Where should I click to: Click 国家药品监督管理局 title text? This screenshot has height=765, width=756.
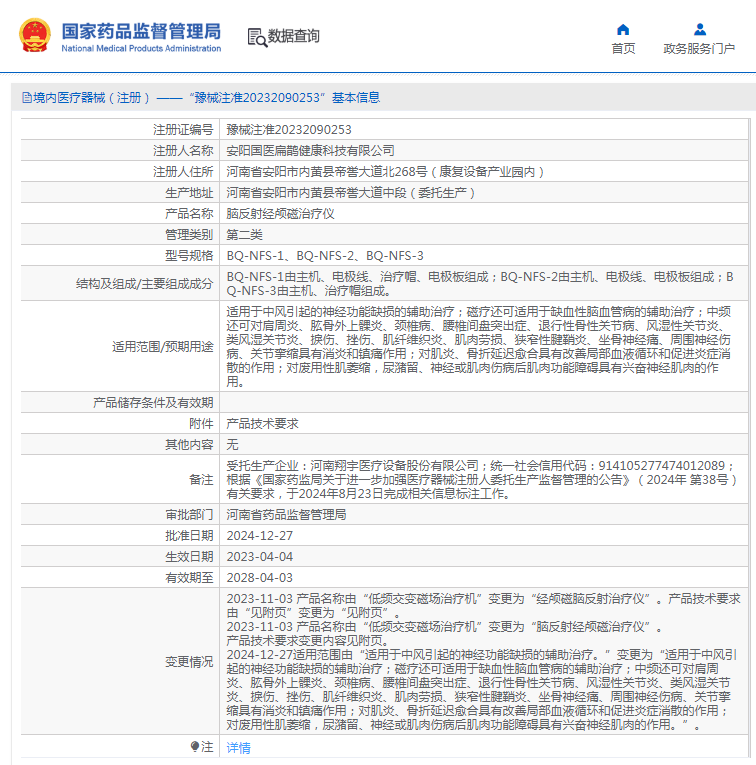click(141, 31)
